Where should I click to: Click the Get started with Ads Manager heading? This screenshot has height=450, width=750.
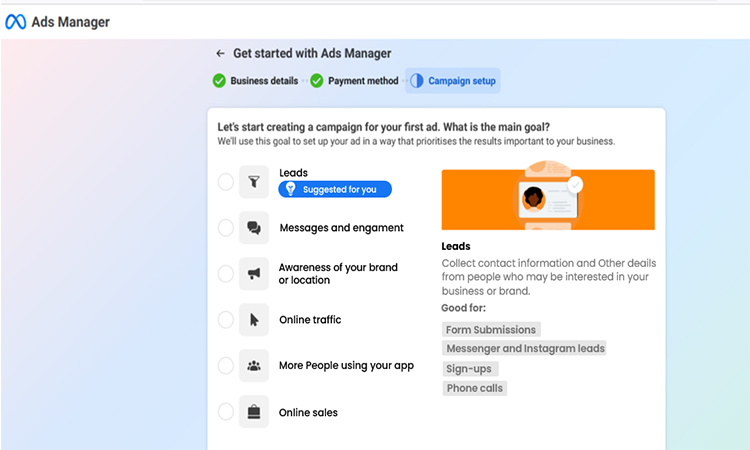[x=312, y=54]
